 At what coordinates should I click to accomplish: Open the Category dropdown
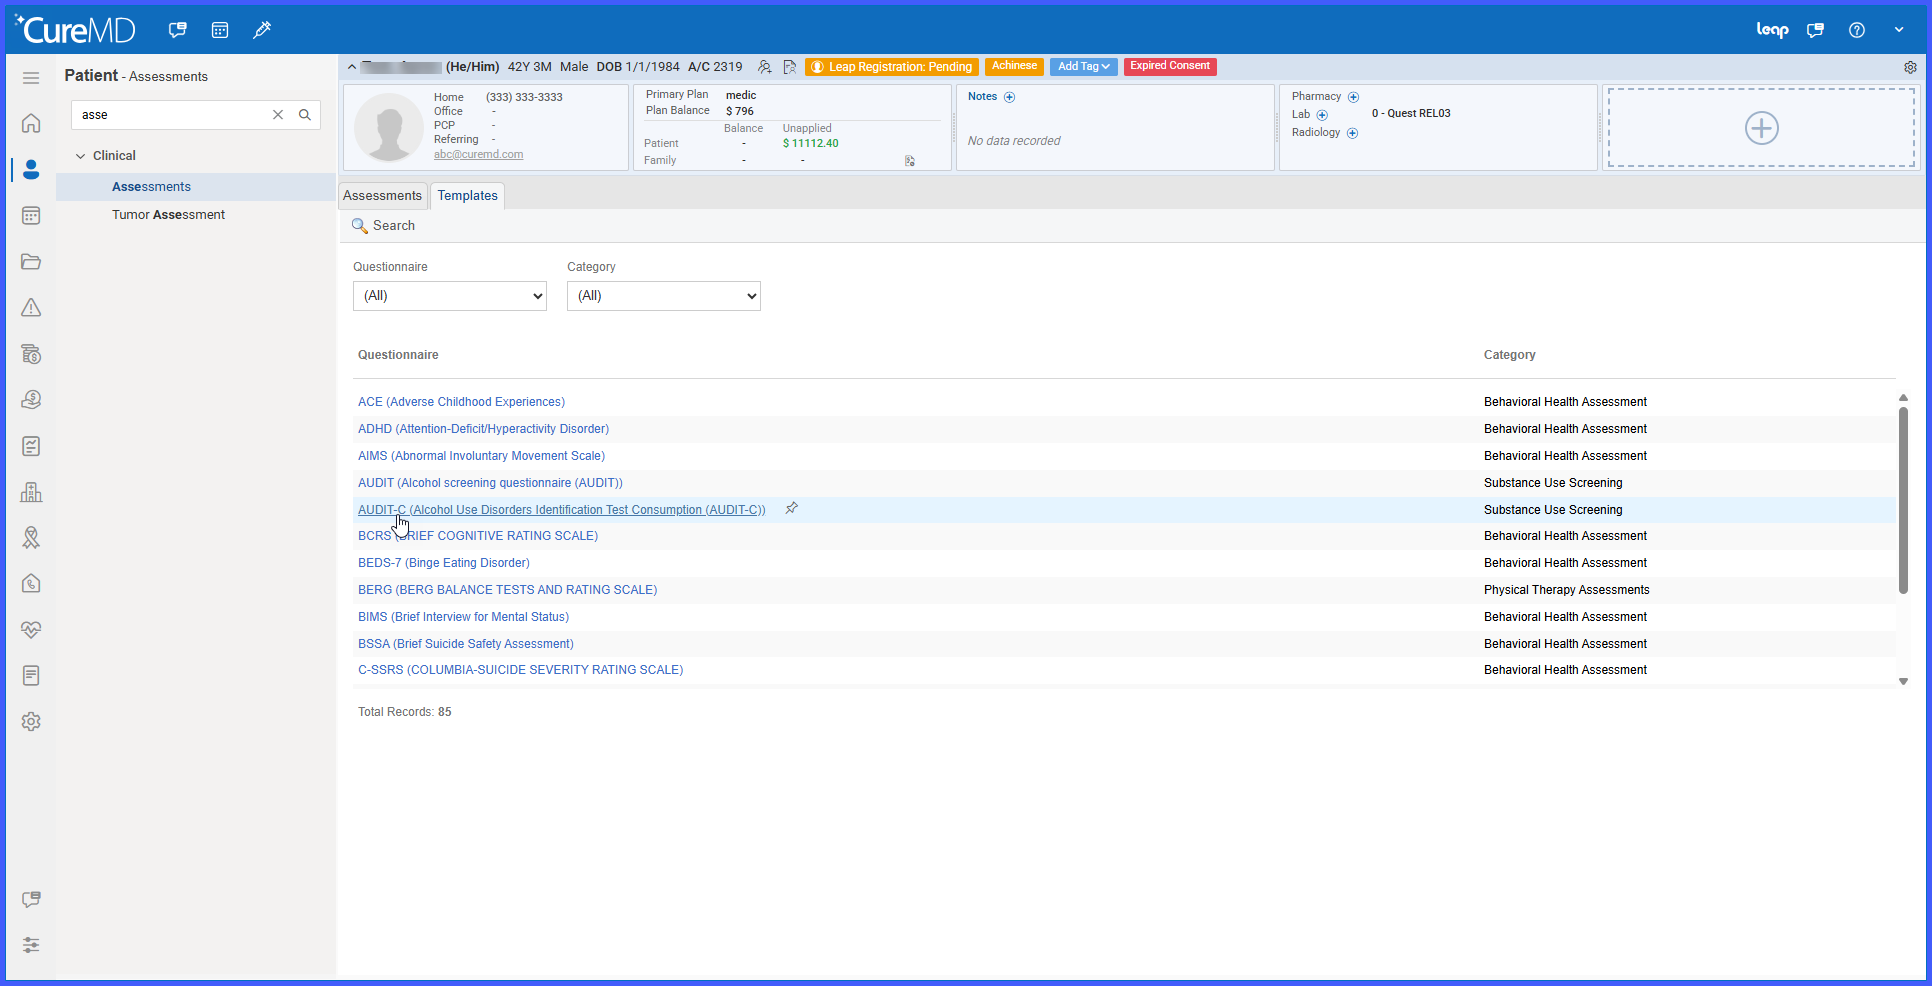click(664, 296)
